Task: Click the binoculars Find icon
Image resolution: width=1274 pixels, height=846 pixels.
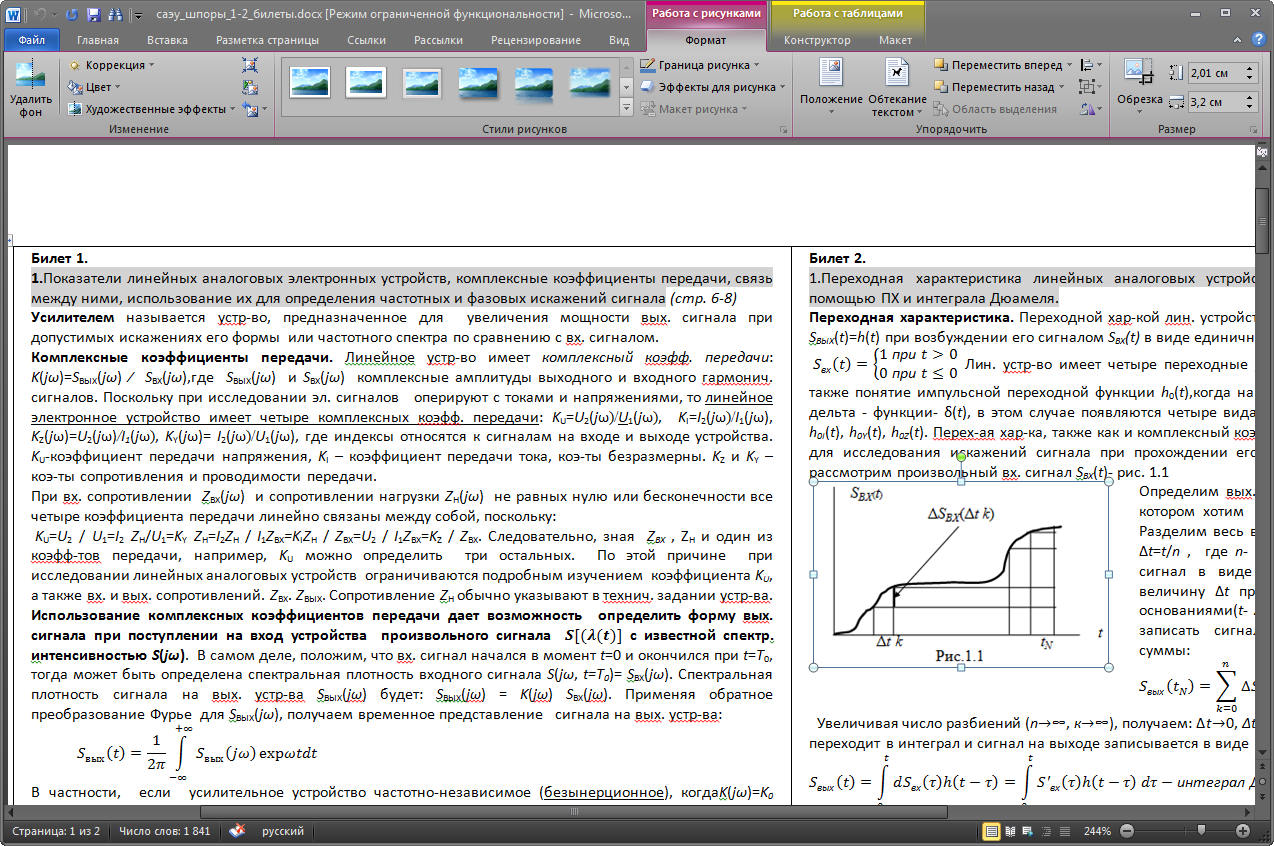Action: 115,14
